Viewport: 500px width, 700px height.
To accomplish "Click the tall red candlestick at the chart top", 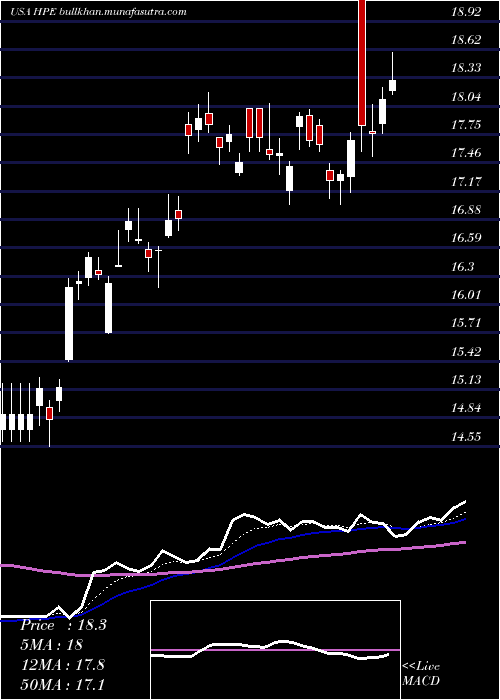I will (362, 62).
